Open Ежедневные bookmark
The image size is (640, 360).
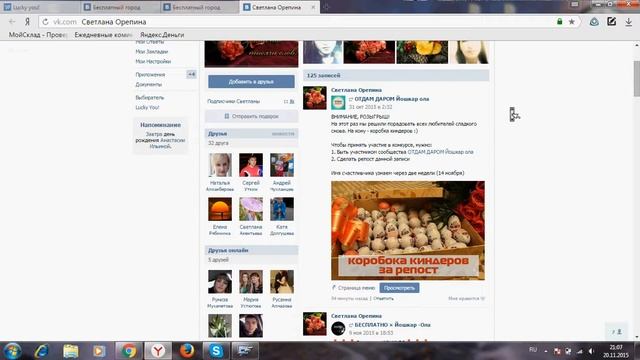pyautogui.click(x=103, y=35)
